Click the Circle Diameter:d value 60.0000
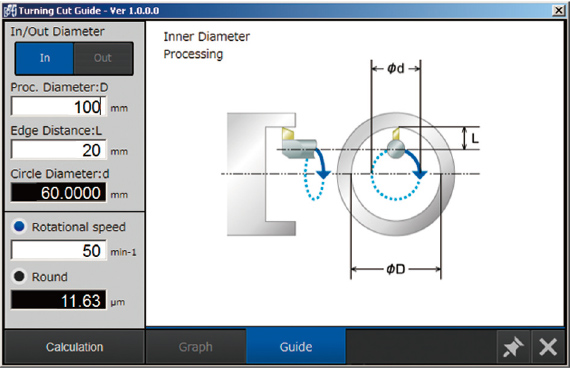This screenshot has height=368, width=570. pyautogui.click(x=59, y=192)
